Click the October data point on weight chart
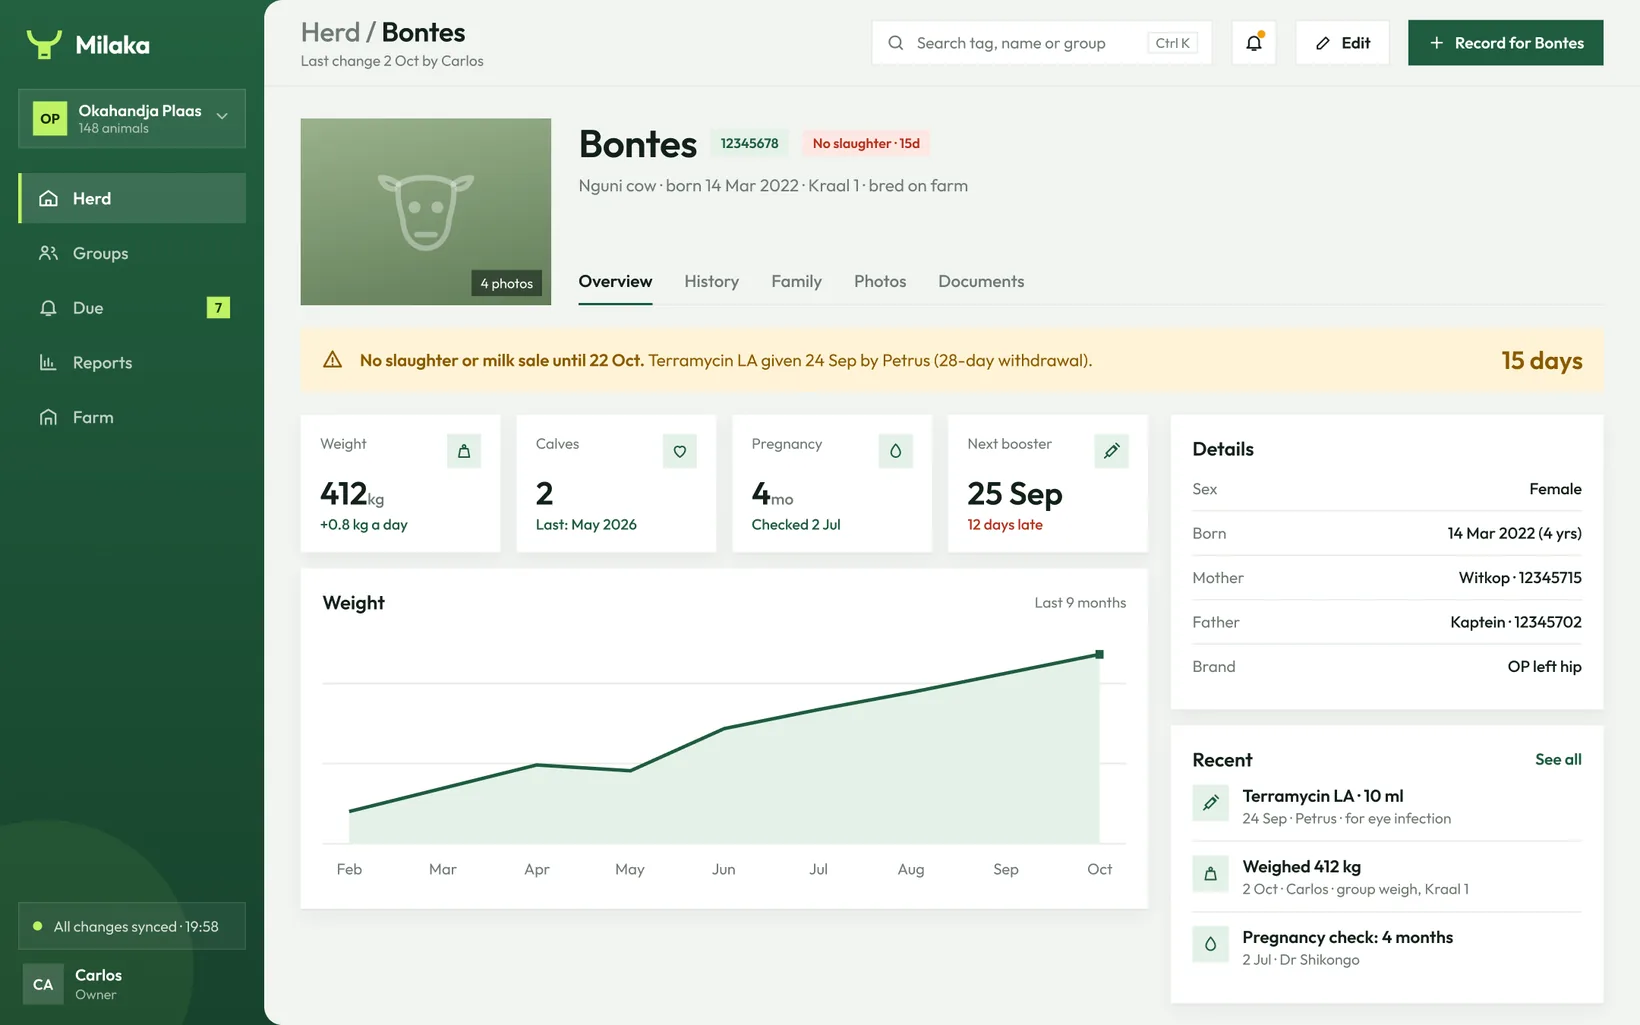Screen dimensions: 1640x1025 [1099, 654]
